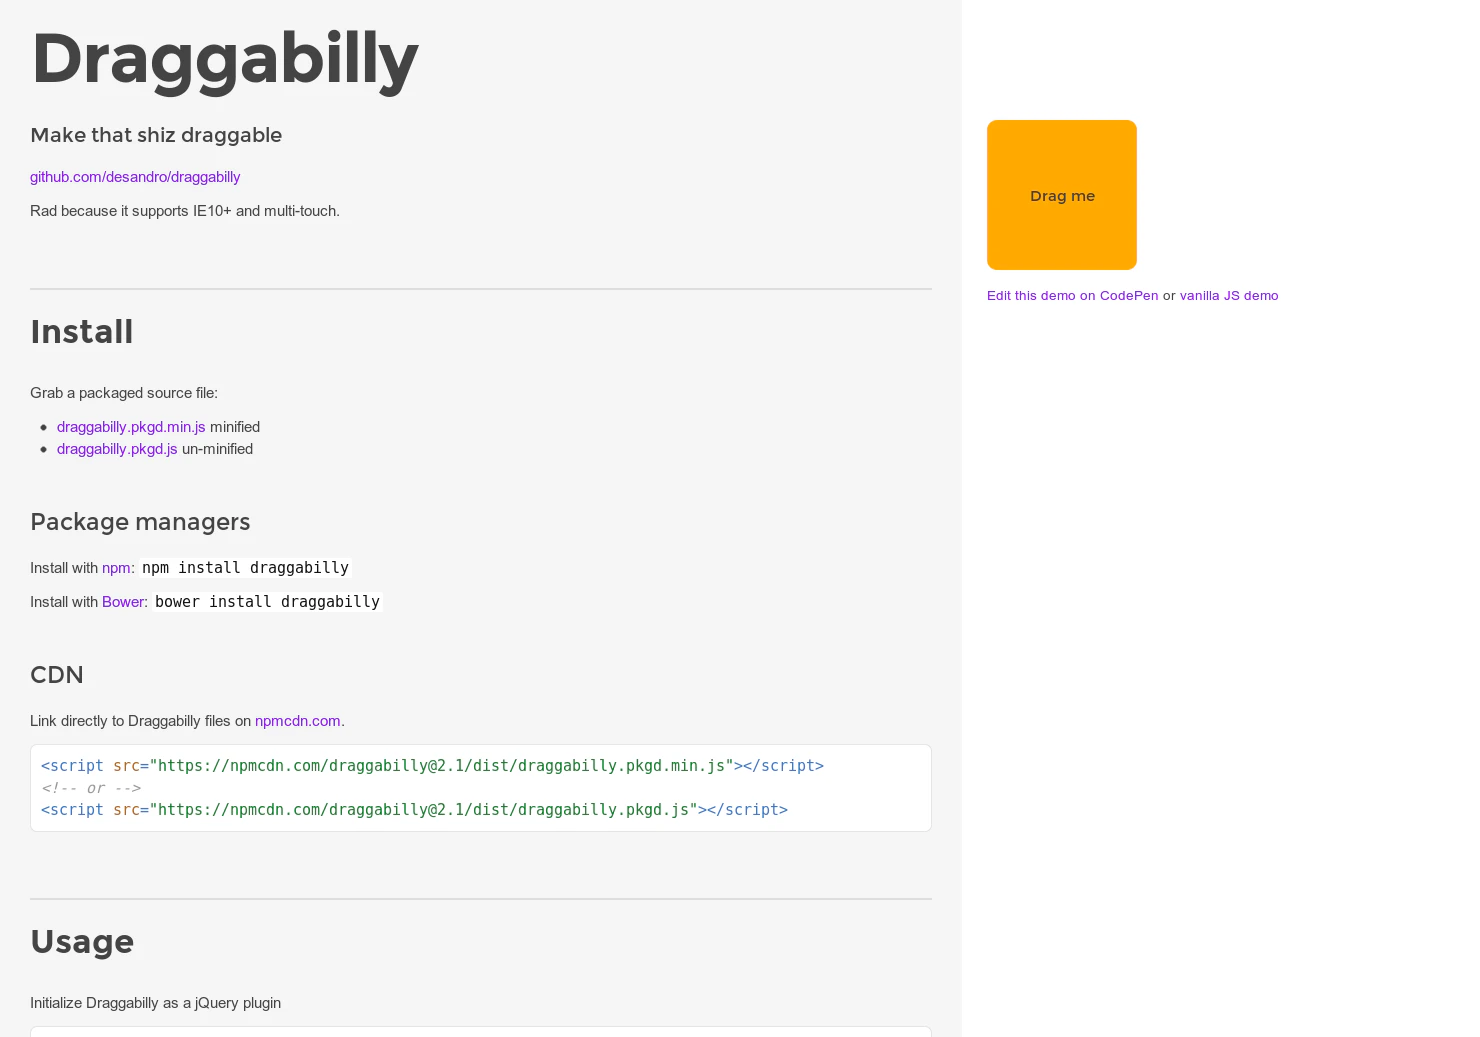Click the CDN heading
The width and height of the screenshot is (1480, 1037).
click(57, 675)
